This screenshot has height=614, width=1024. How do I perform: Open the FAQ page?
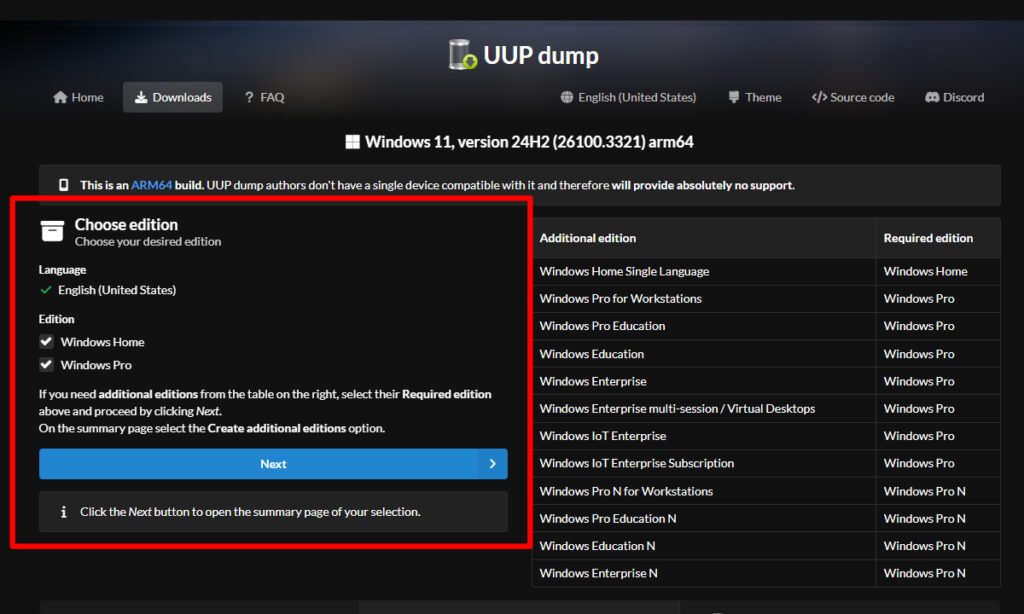tap(264, 97)
